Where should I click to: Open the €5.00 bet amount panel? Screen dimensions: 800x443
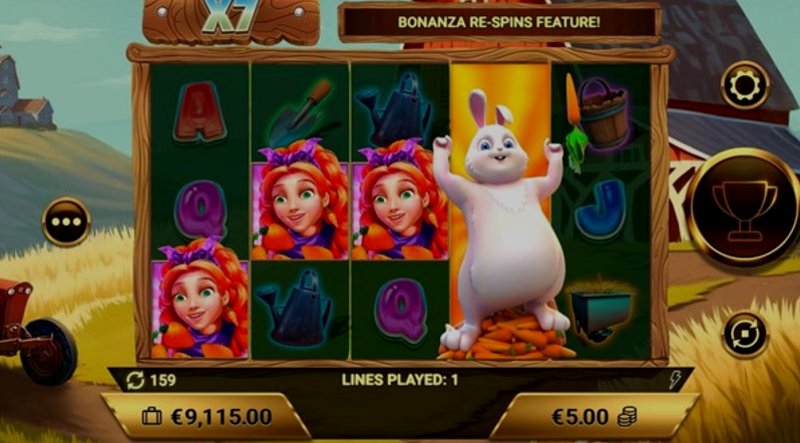tap(594, 416)
